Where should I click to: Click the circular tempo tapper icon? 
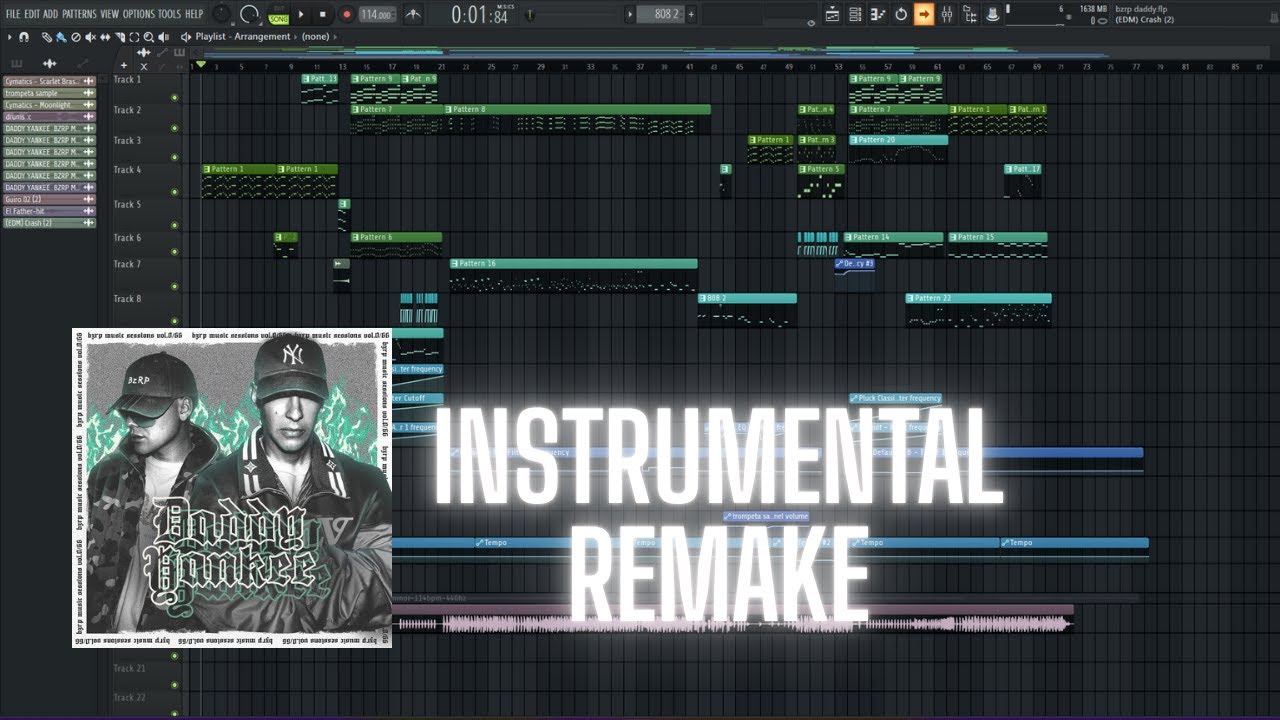pyautogui.click(x=901, y=14)
